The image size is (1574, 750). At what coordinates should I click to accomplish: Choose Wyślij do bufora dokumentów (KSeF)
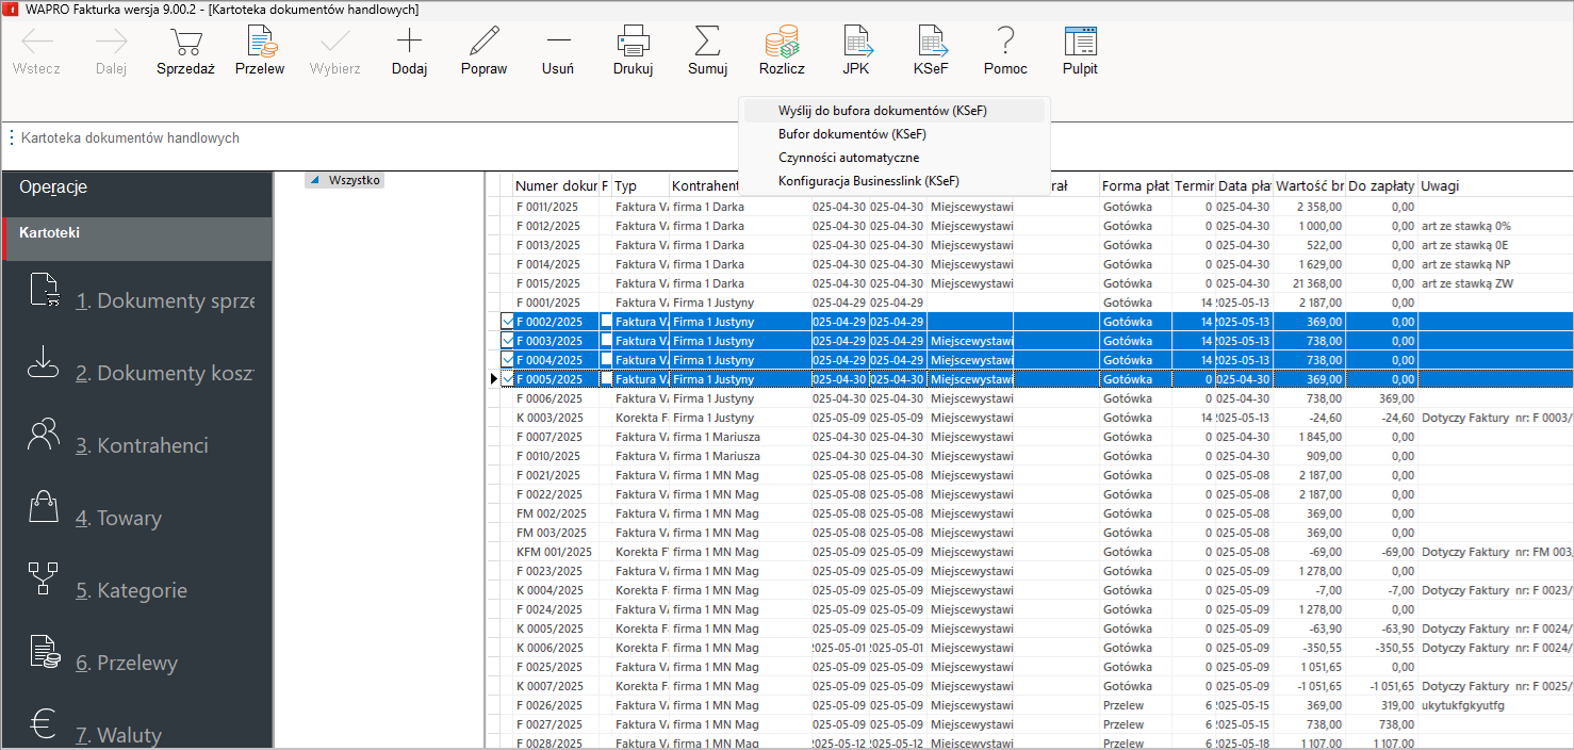click(882, 111)
